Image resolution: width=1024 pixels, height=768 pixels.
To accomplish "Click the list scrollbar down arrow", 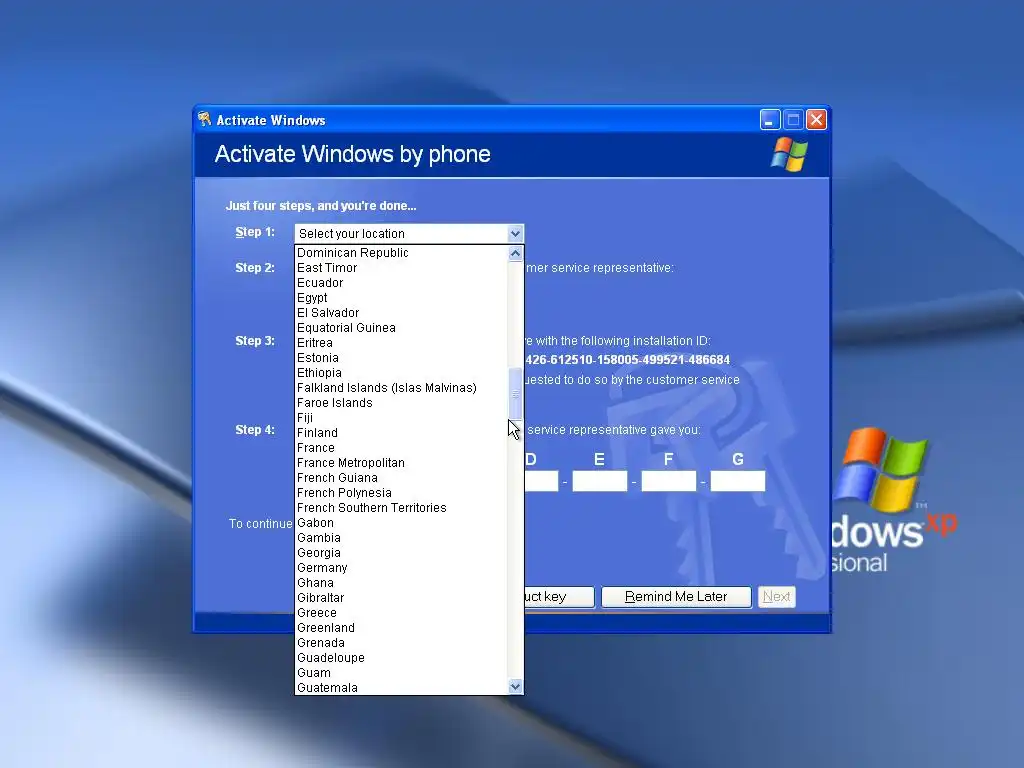I will (x=515, y=686).
